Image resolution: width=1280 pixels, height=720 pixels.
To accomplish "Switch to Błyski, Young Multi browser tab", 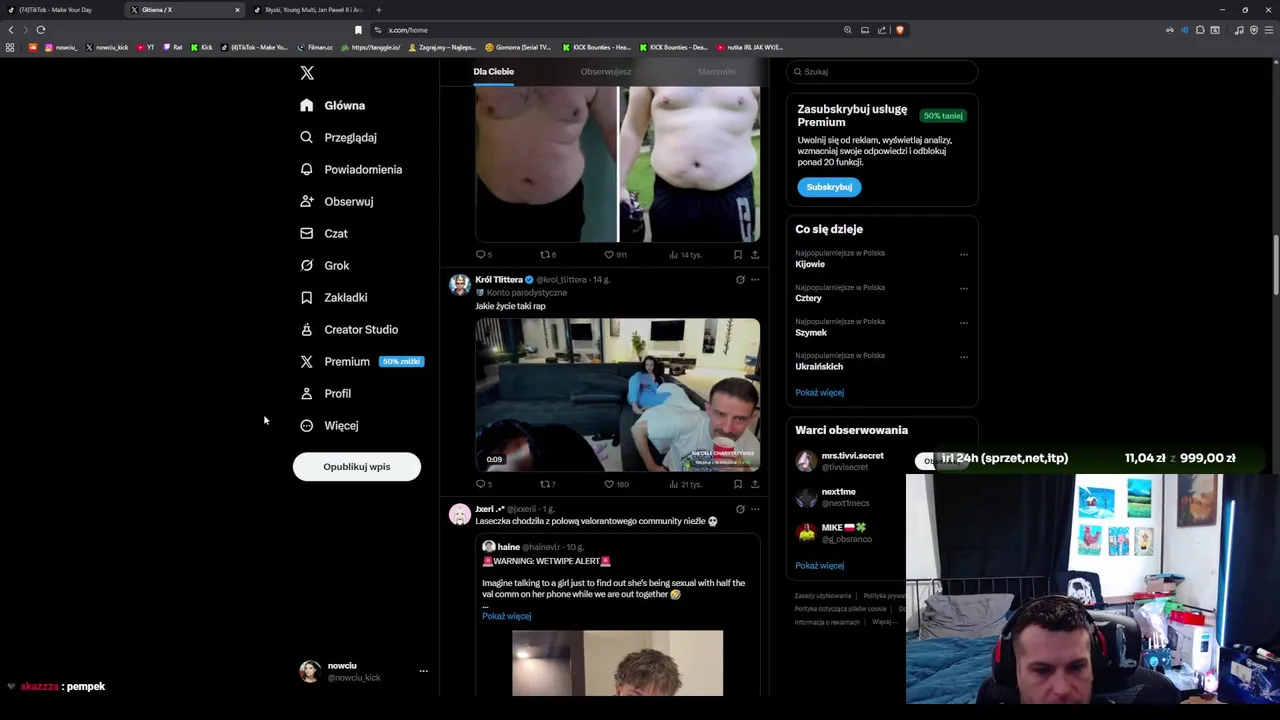I will [308, 10].
